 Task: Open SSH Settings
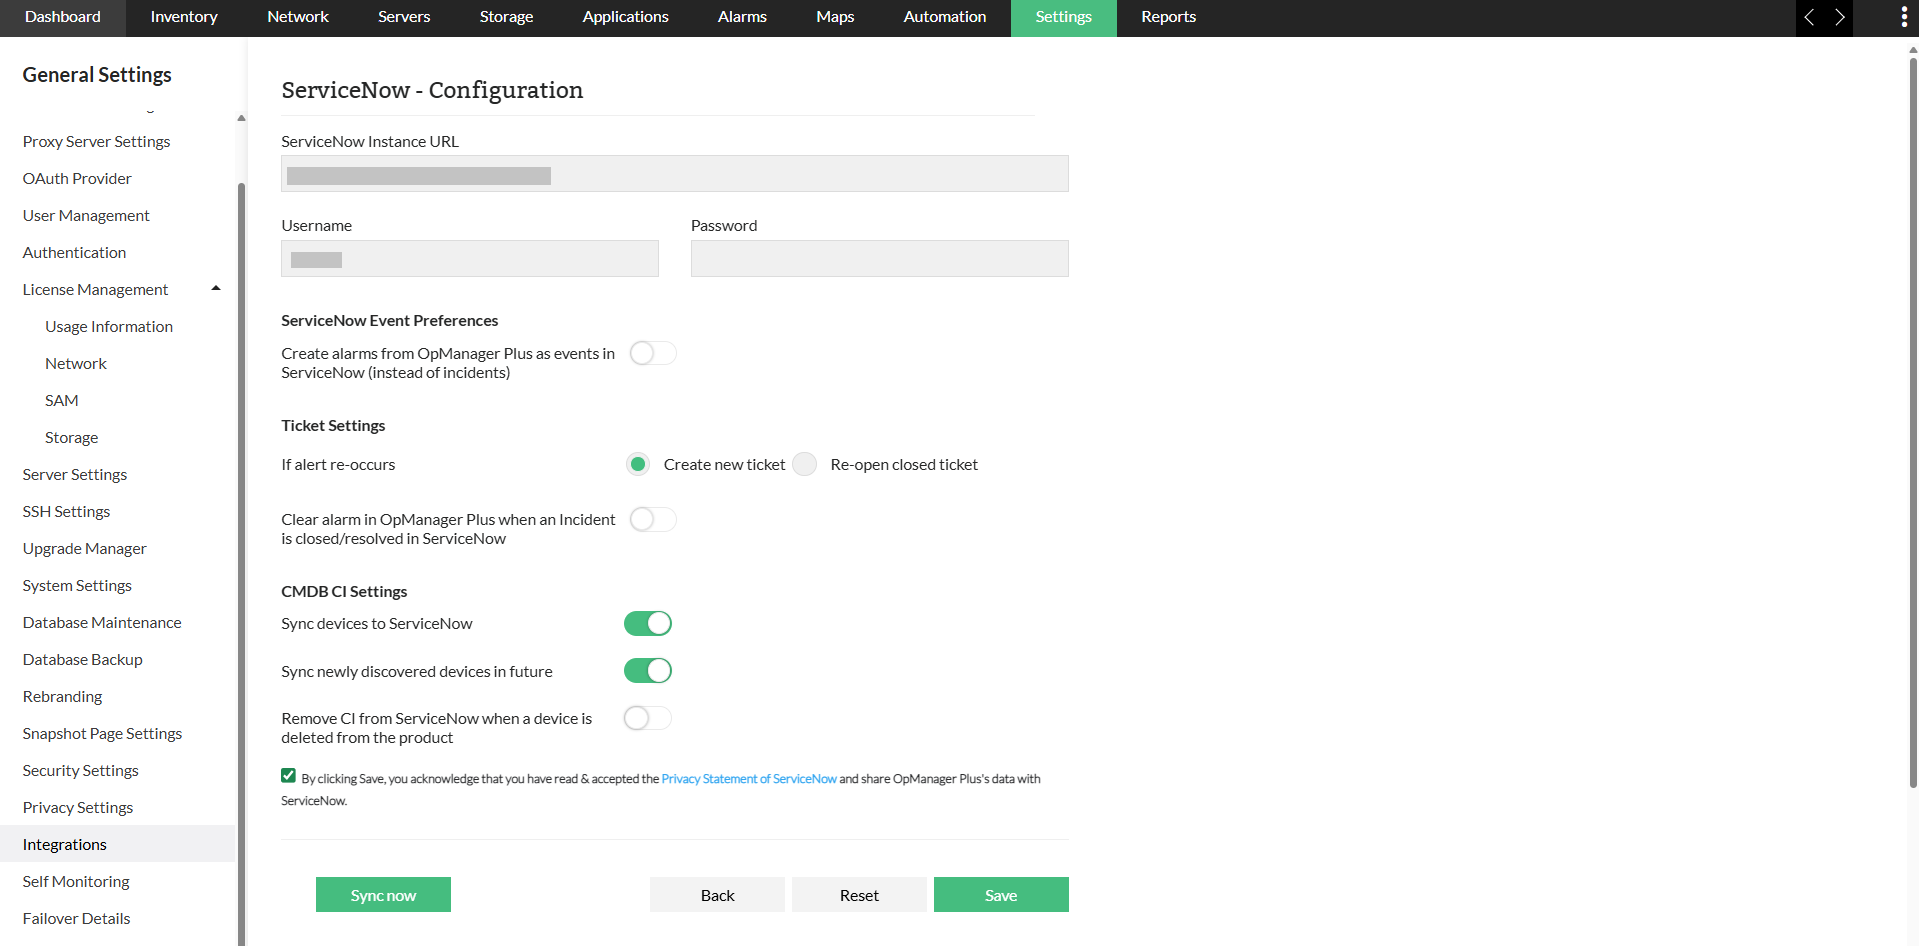tap(67, 511)
